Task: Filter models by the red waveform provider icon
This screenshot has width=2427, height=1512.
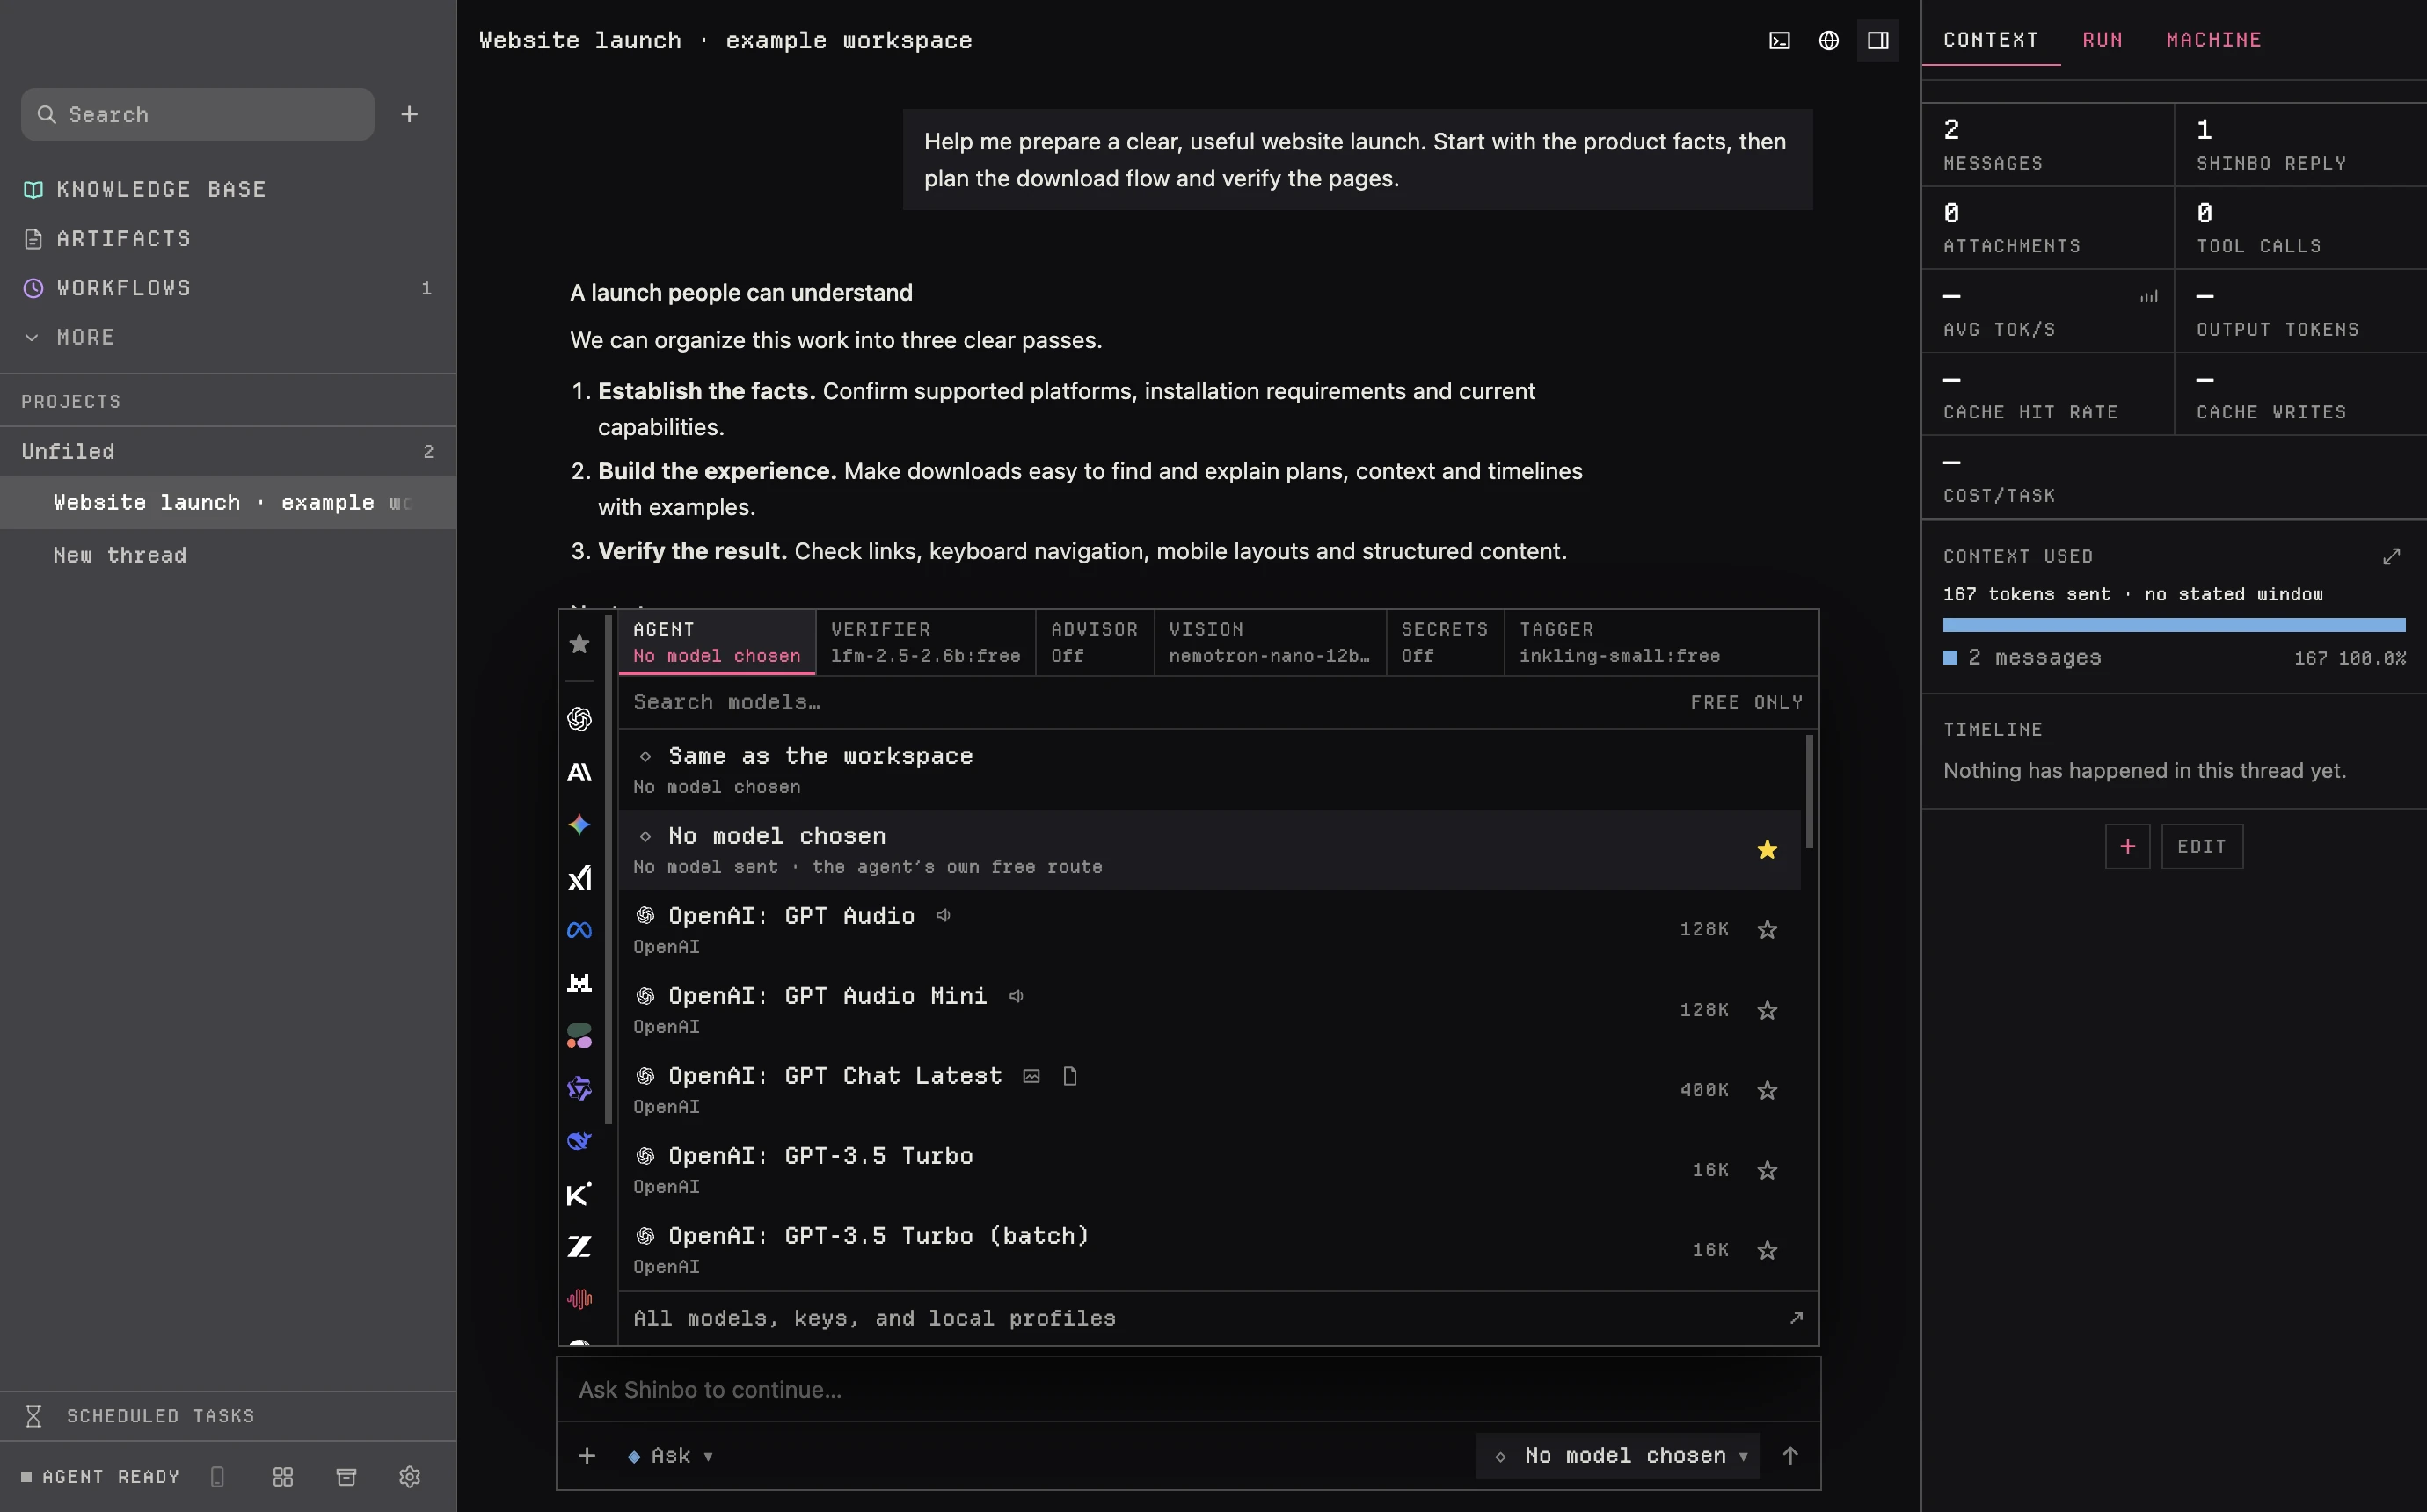Action: pos(579,1299)
